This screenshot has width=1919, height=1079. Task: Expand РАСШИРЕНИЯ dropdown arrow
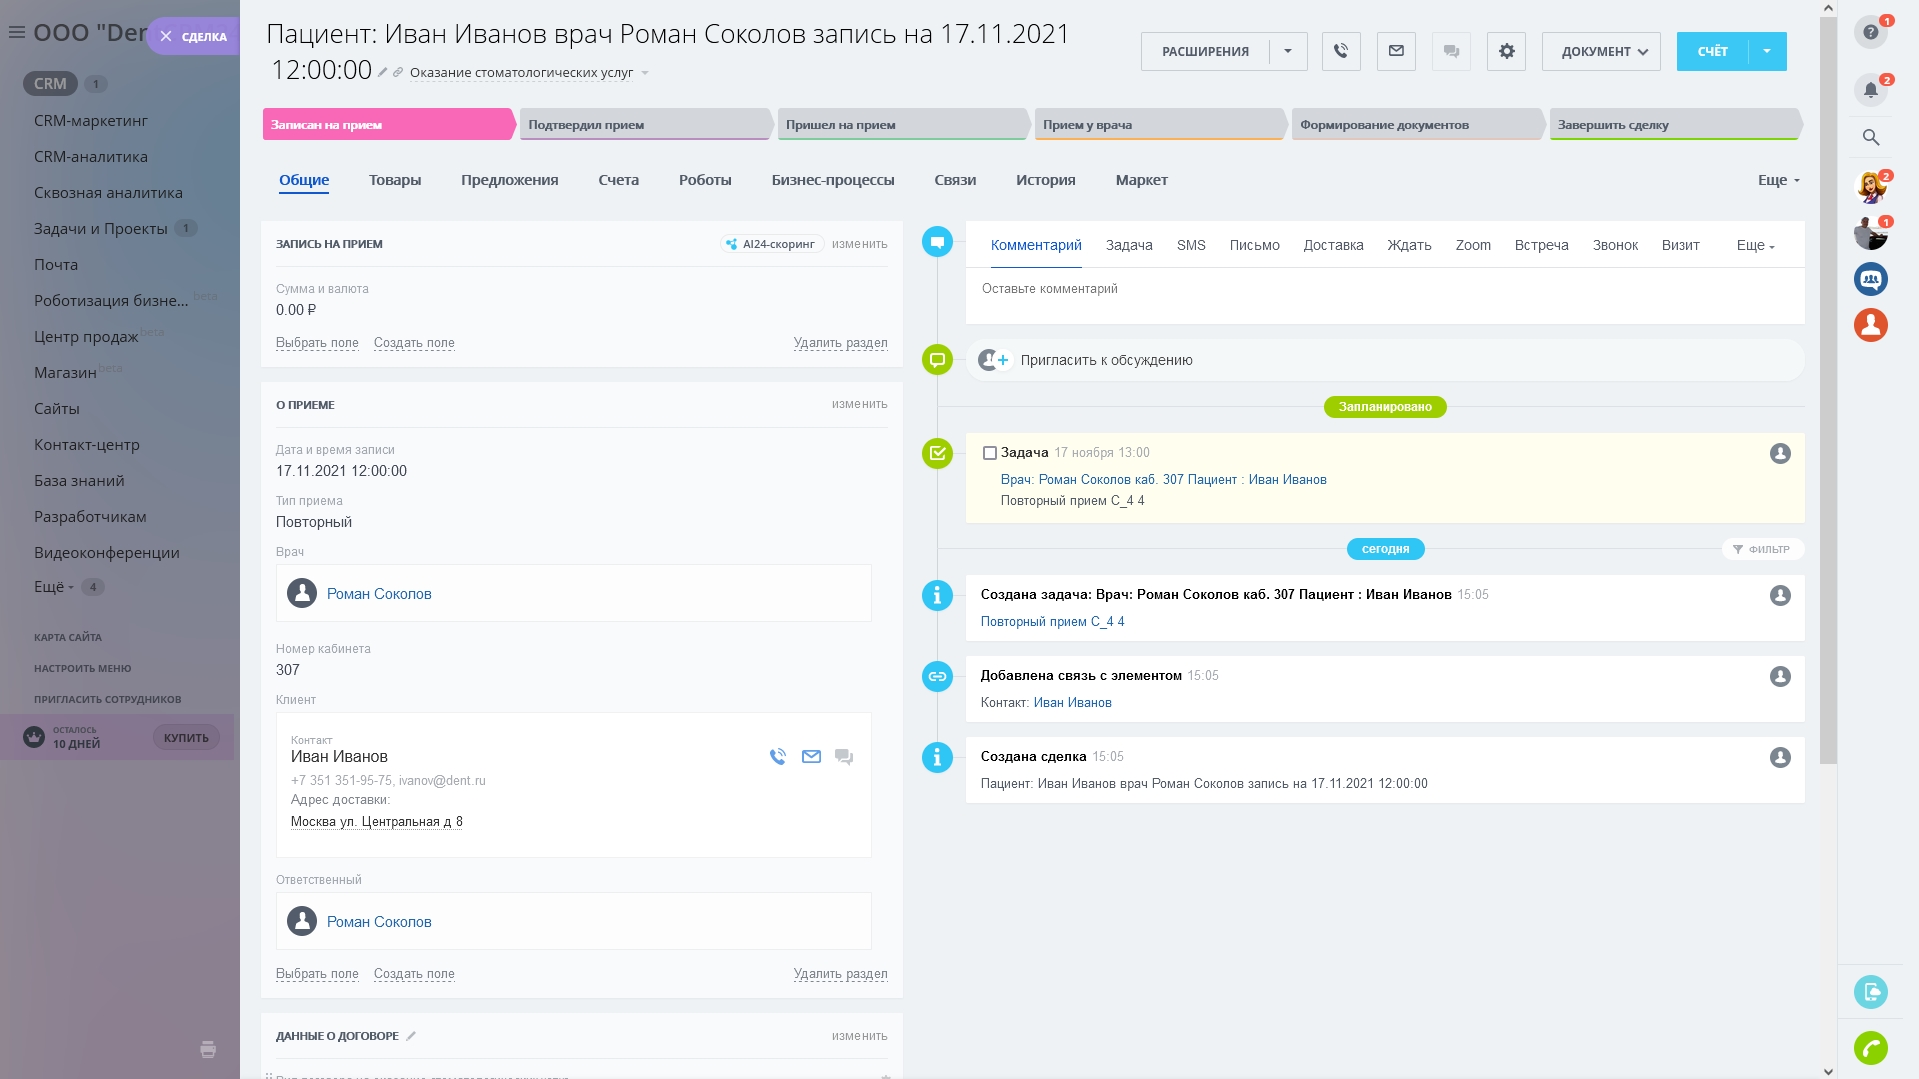coord(1288,51)
